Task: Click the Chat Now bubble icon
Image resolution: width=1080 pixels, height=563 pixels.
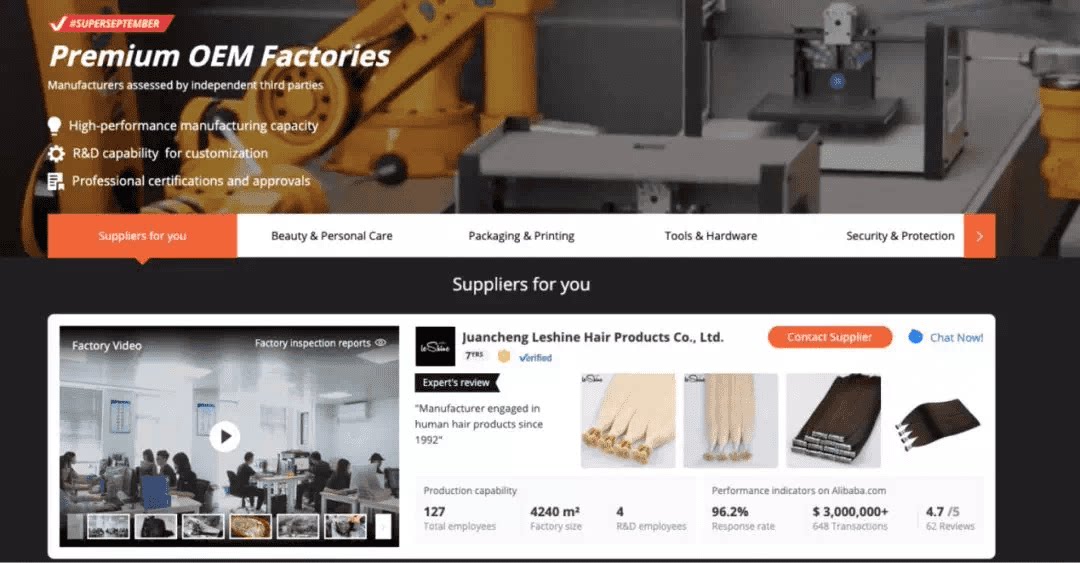Action: pyautogui.click(x=915, y=337)
